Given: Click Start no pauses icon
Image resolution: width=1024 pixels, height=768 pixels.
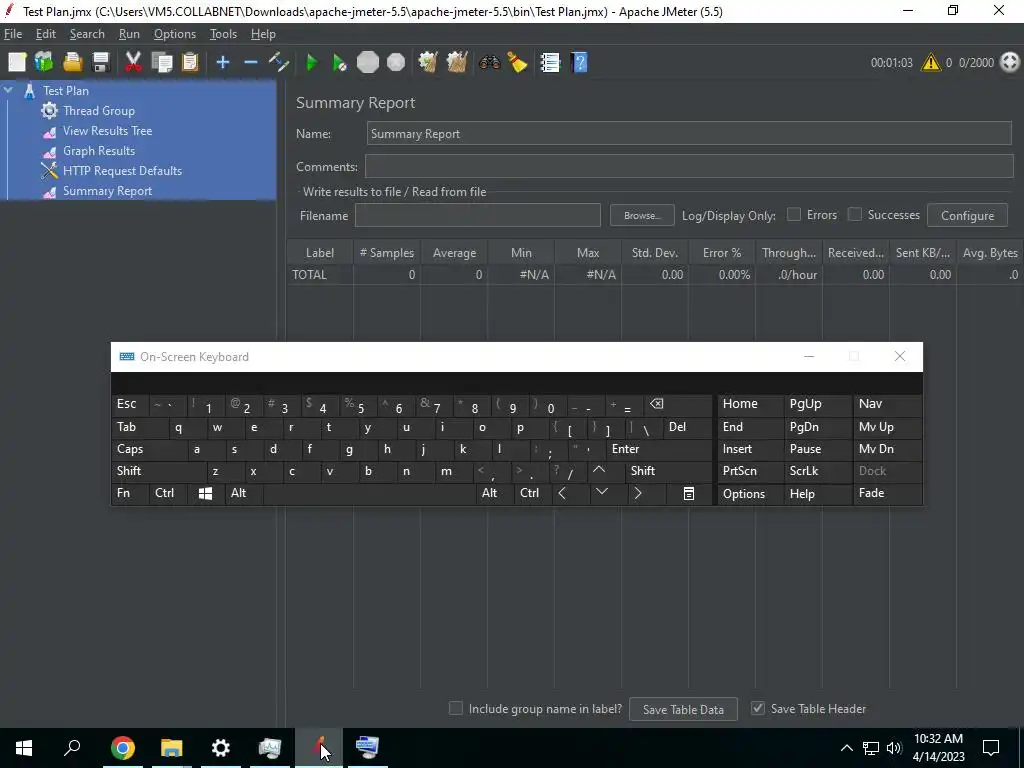Looking at the screenshot, I should click(339, 63).
